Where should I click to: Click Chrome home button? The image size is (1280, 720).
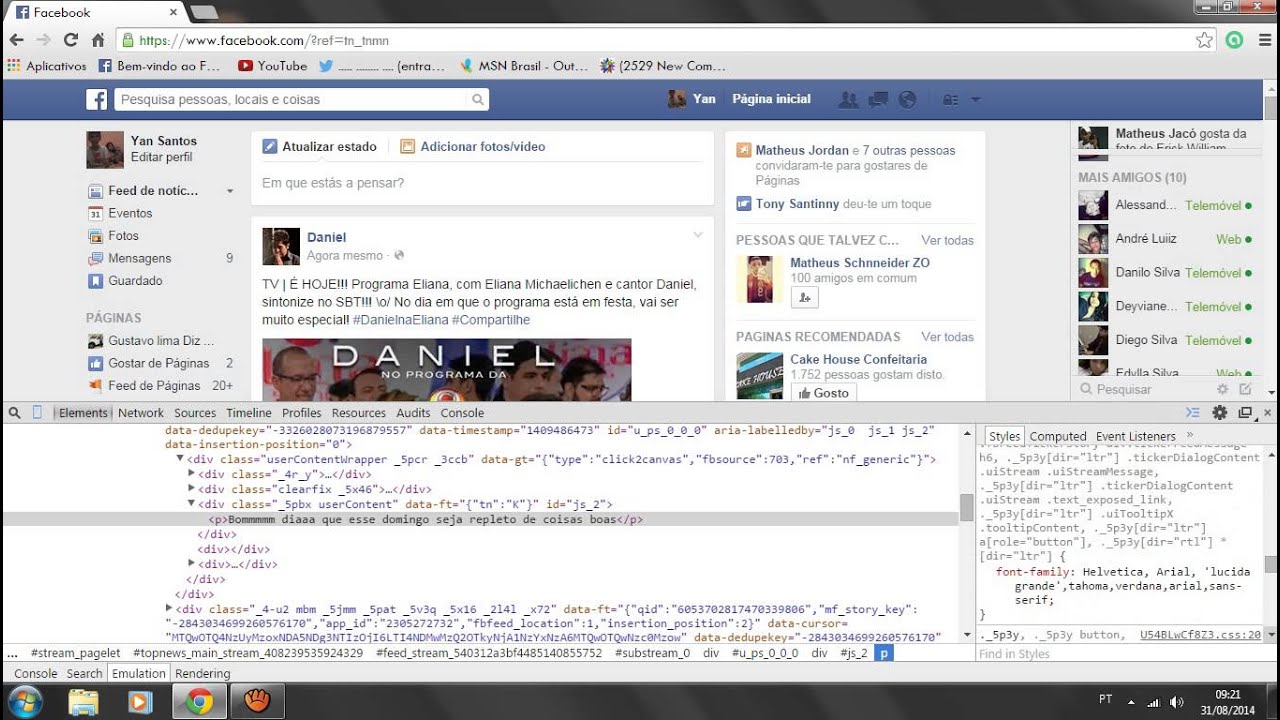click(98, 40)
